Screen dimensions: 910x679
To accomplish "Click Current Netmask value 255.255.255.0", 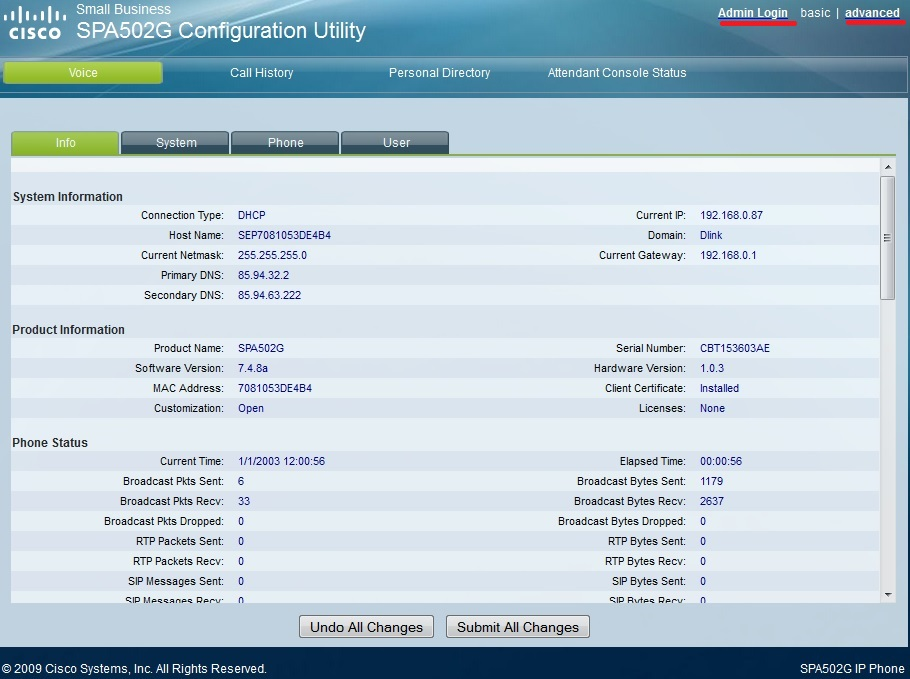I will [x=272, y=255].
